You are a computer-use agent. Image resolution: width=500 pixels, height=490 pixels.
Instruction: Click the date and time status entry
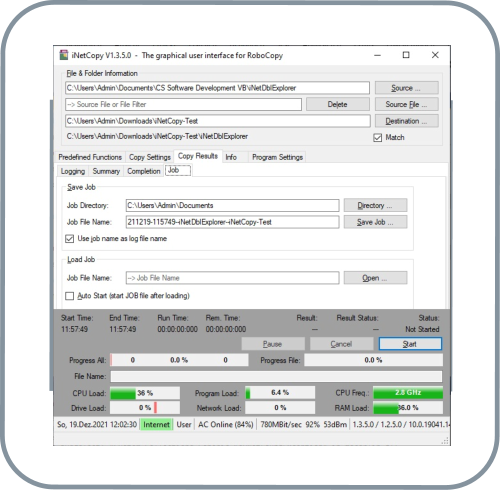(97, 425)
